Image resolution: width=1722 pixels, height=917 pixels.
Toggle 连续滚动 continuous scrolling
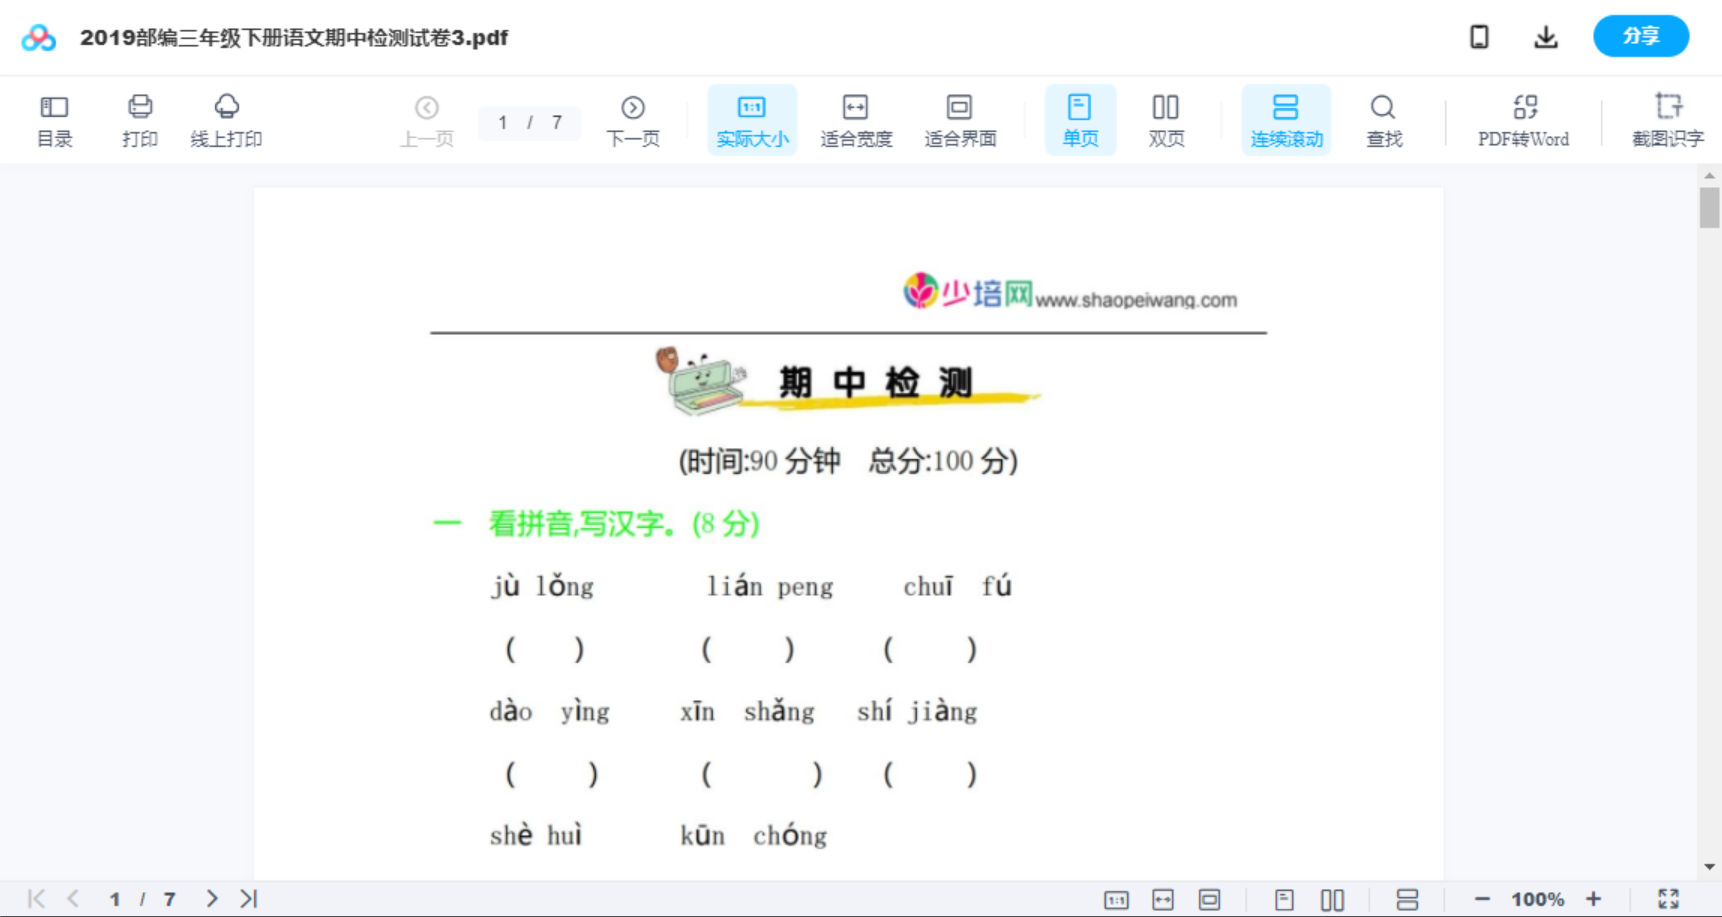(x=1286, y=119)
